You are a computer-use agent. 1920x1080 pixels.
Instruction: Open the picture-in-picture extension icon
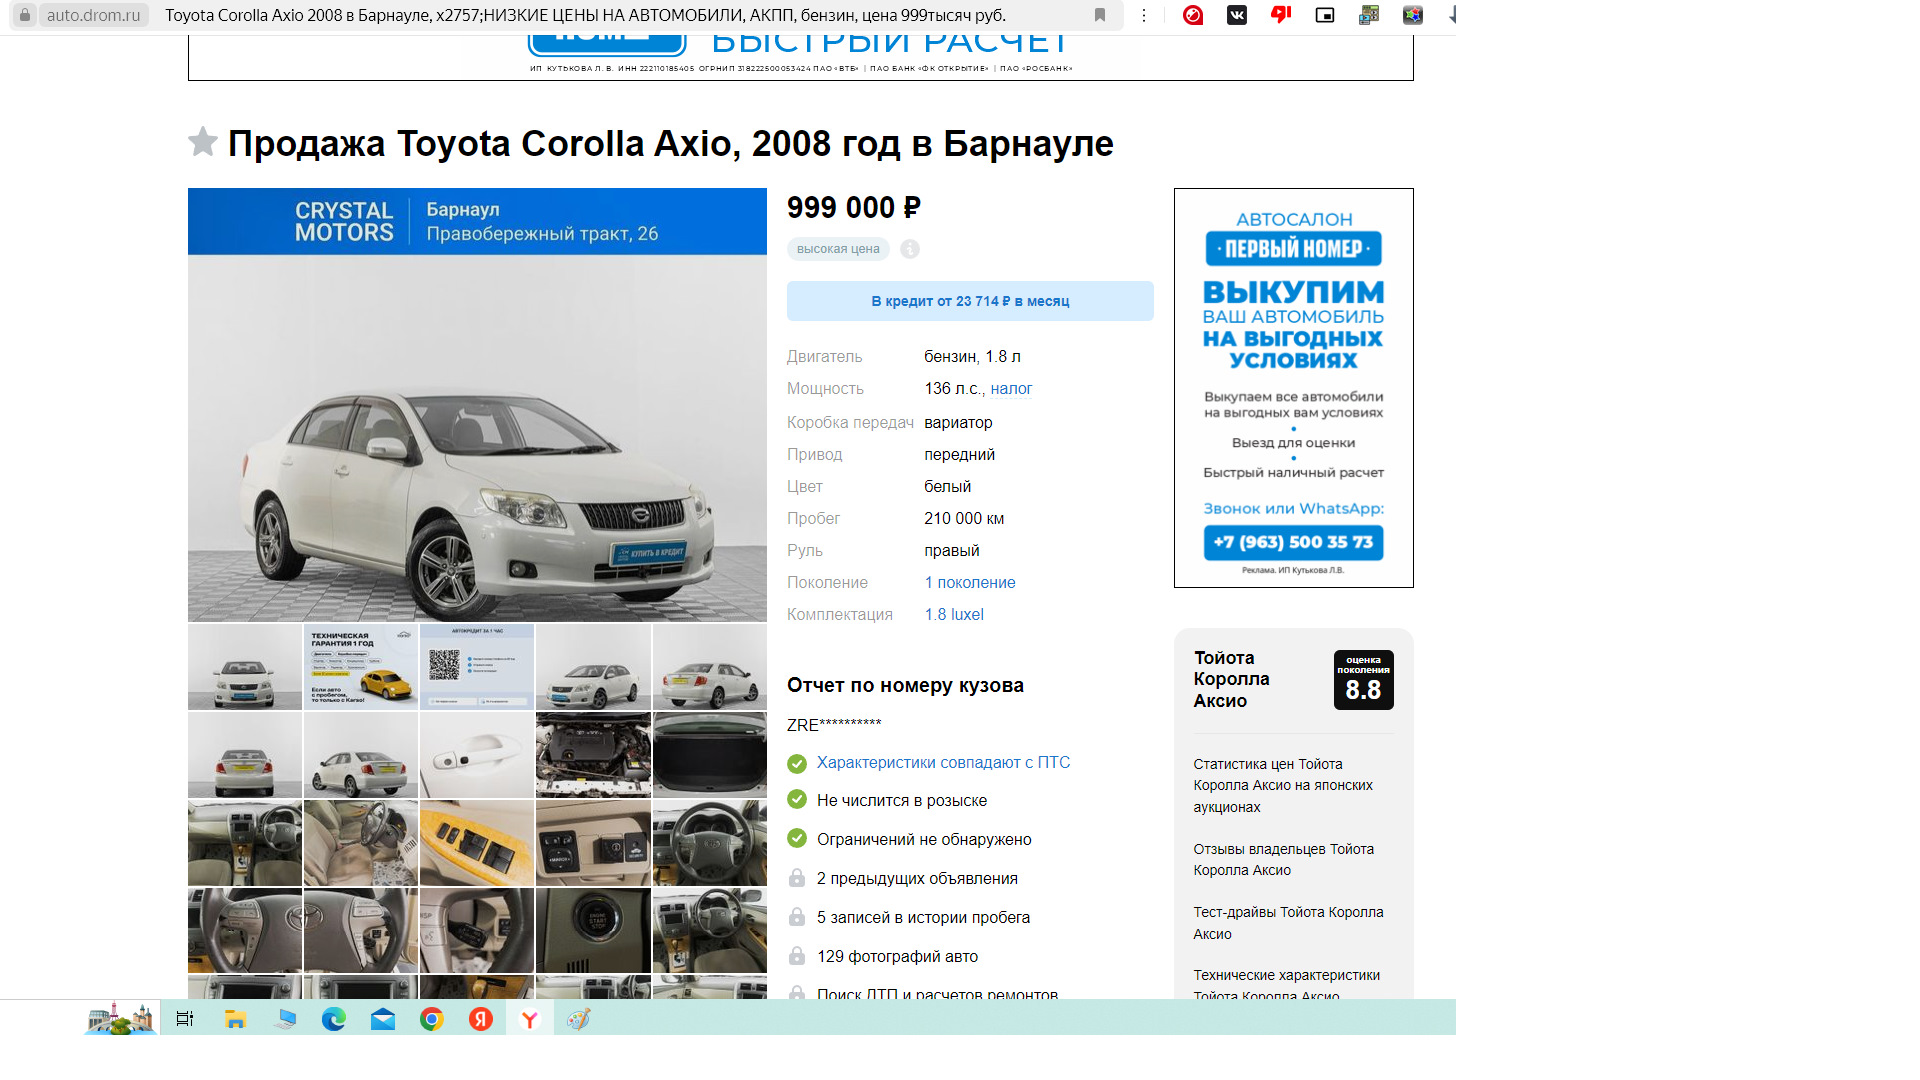(x=1324, y=15)
